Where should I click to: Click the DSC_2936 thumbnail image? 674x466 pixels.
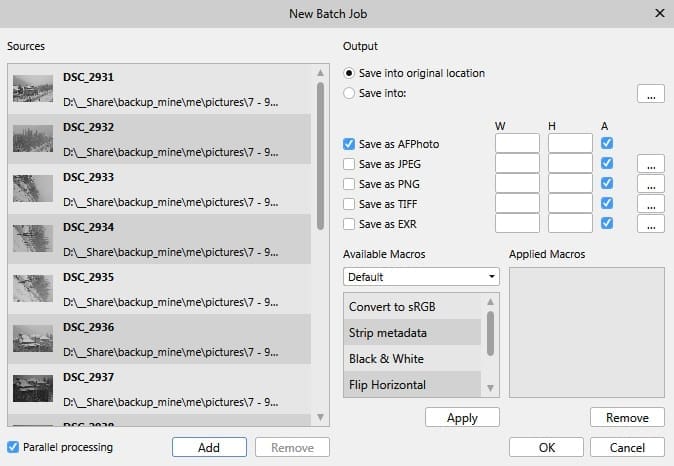(x=33, y=338)
